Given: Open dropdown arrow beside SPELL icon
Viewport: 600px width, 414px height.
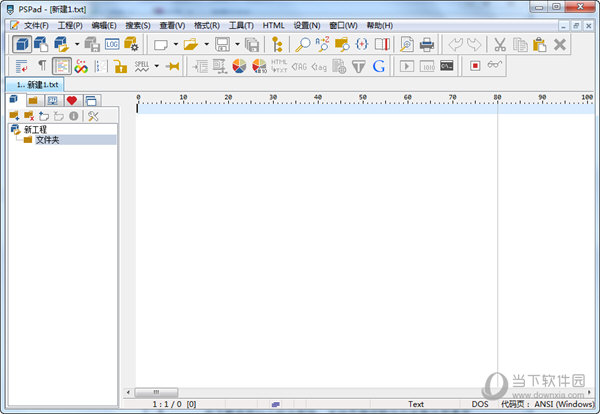Looking at the screenshot, I should pyautogui.click(x=157, y=66).
